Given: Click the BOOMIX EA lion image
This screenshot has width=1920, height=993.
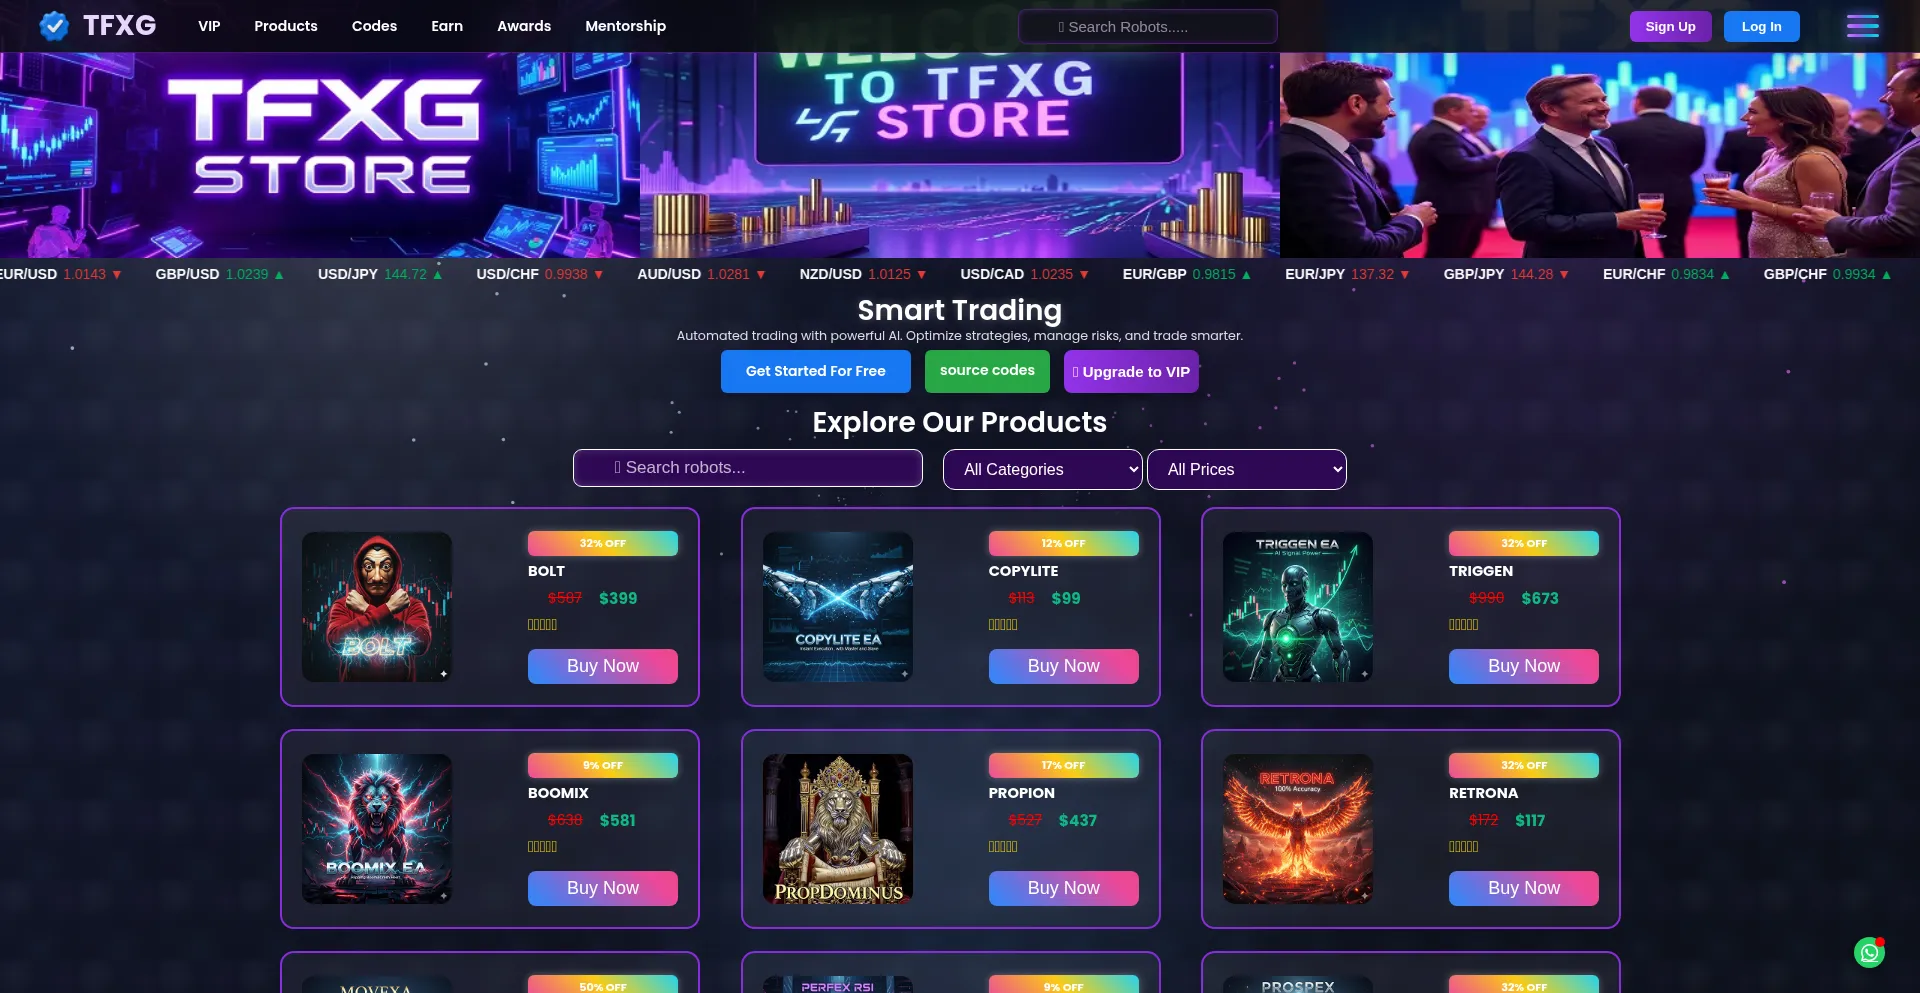Looking at the screenshot, I should point(377,829).
